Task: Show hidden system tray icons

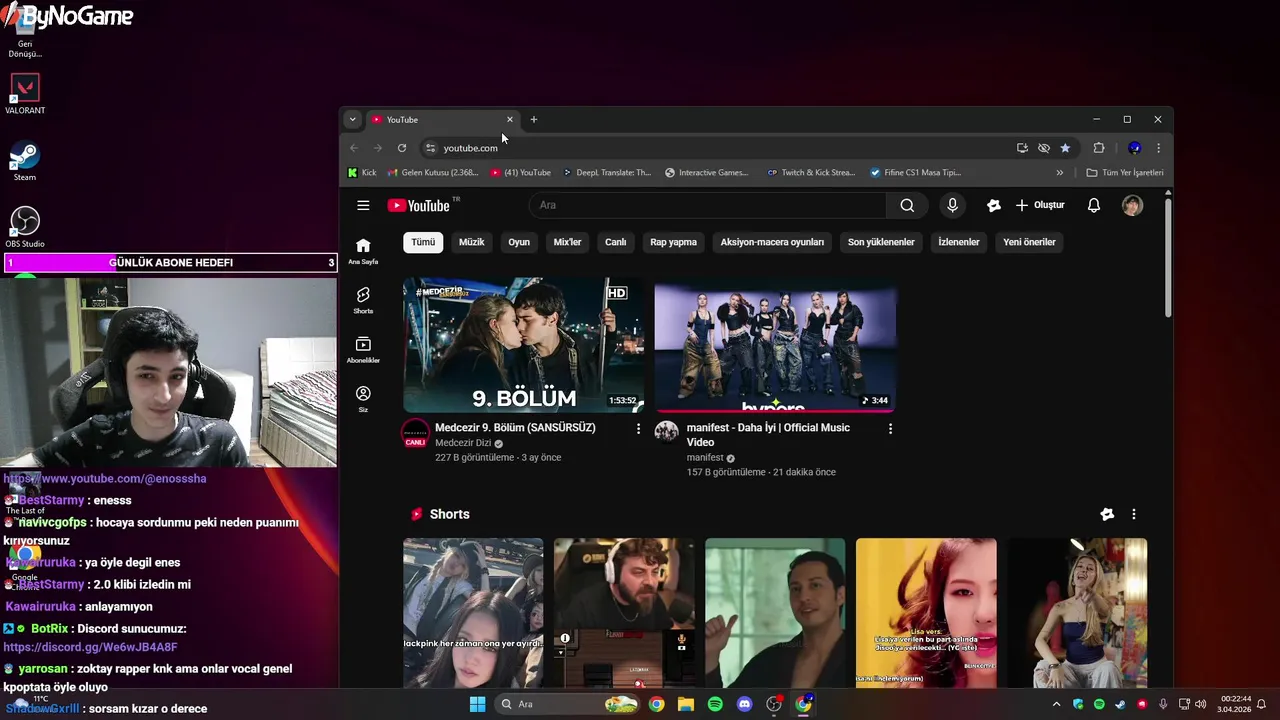Action: point(1056,704)
